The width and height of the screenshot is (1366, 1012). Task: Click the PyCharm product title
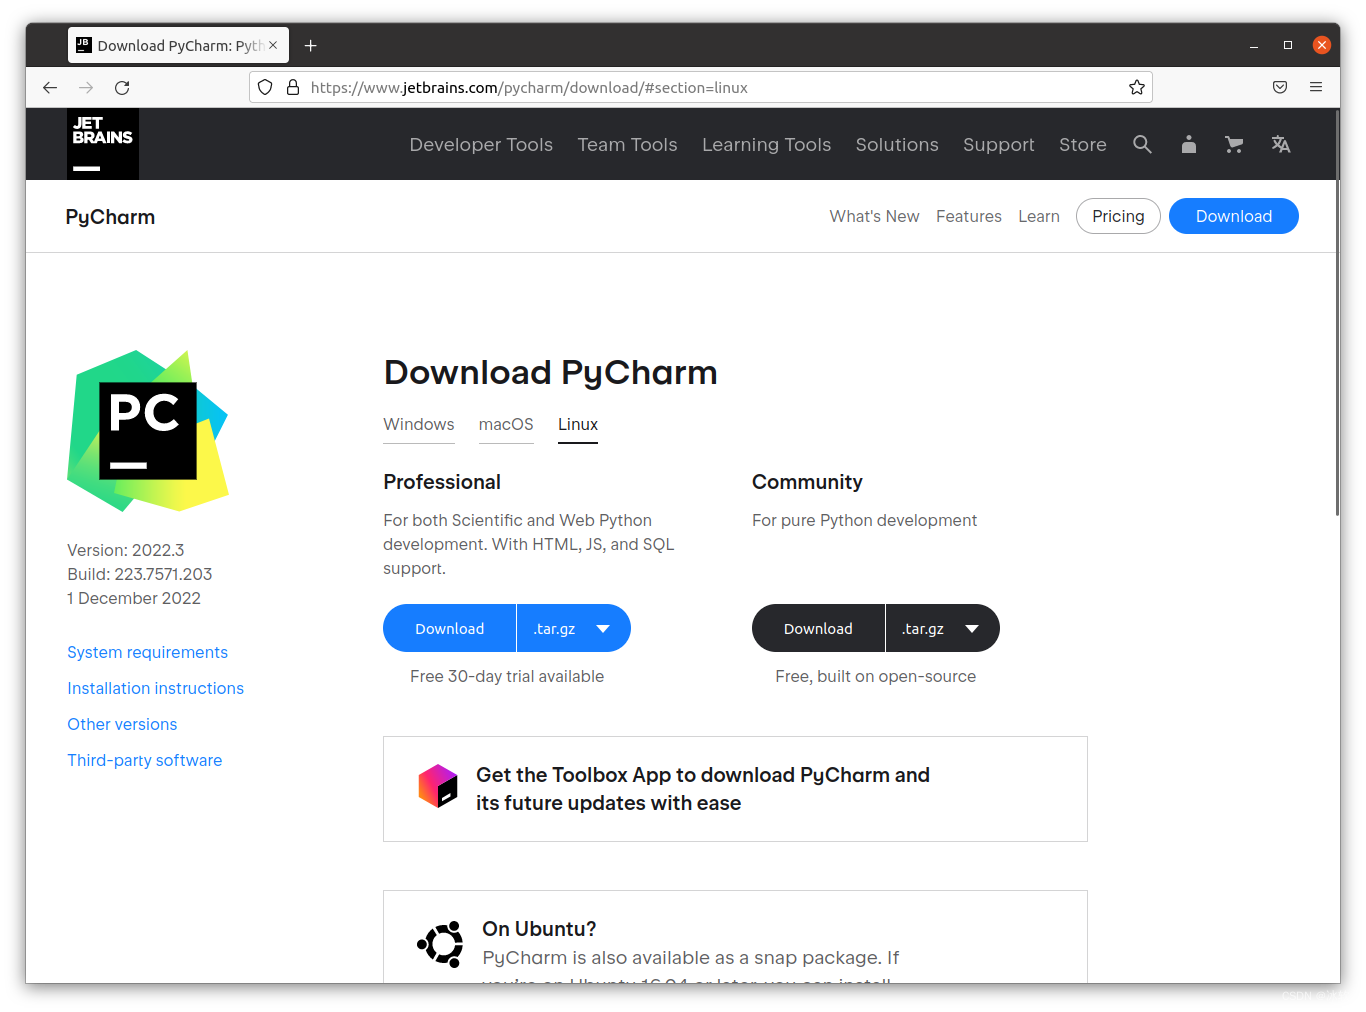[110, 217]
